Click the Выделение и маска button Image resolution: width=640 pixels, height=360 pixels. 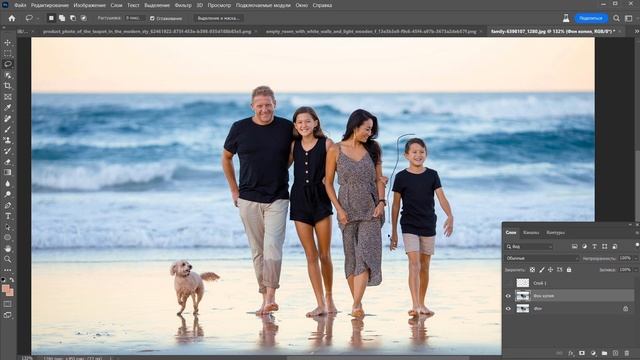point(218,18)
